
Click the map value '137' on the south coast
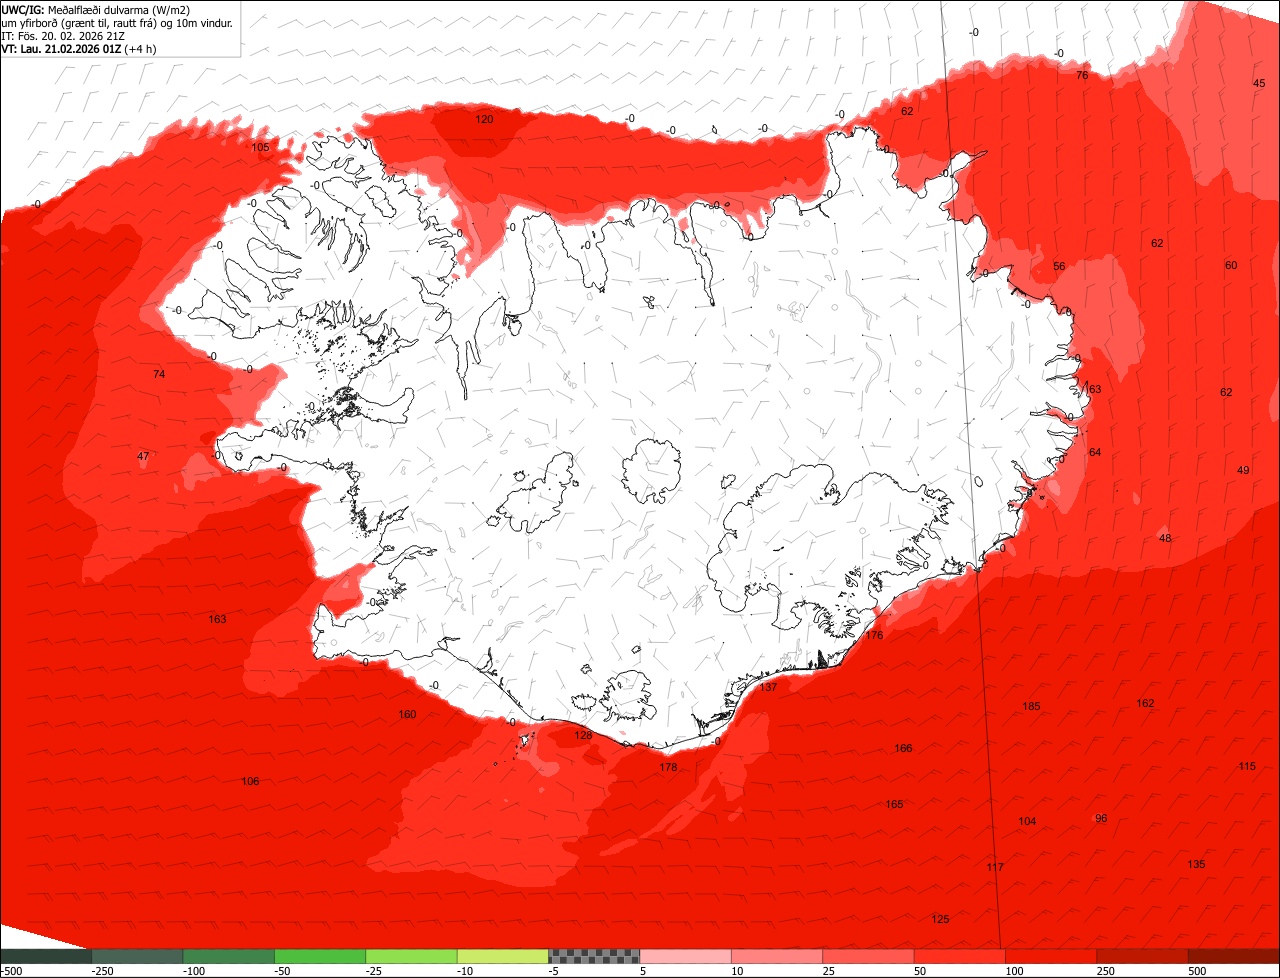[768, 687]
